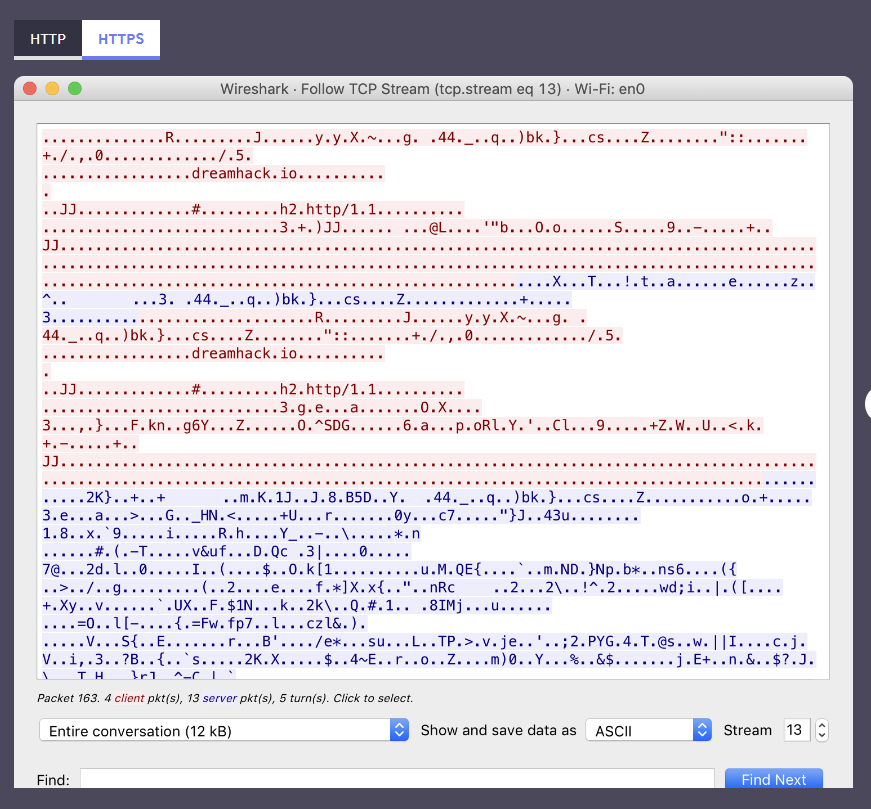Select the HTTPS tab
Viewport: 871px width, 809px height.
point(121,39)
